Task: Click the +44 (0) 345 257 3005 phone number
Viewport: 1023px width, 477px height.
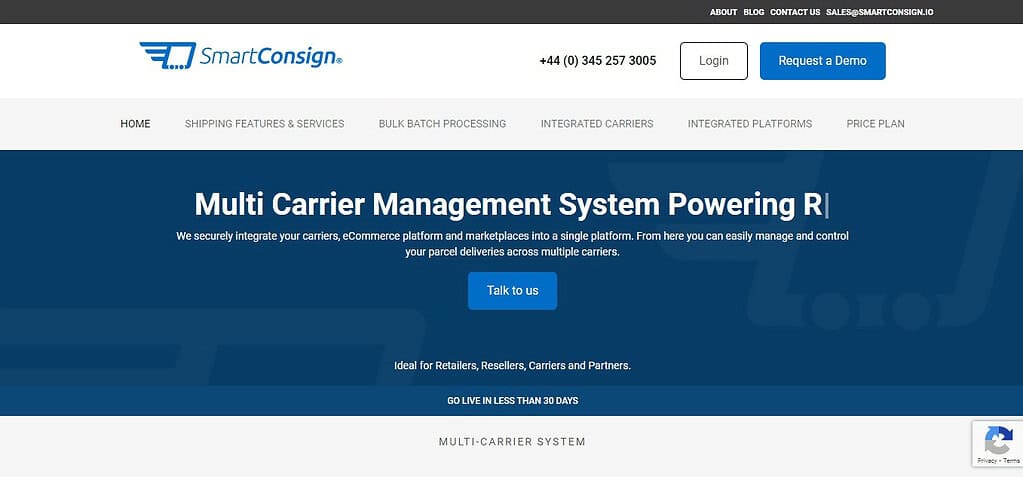Action: (598, 61)
